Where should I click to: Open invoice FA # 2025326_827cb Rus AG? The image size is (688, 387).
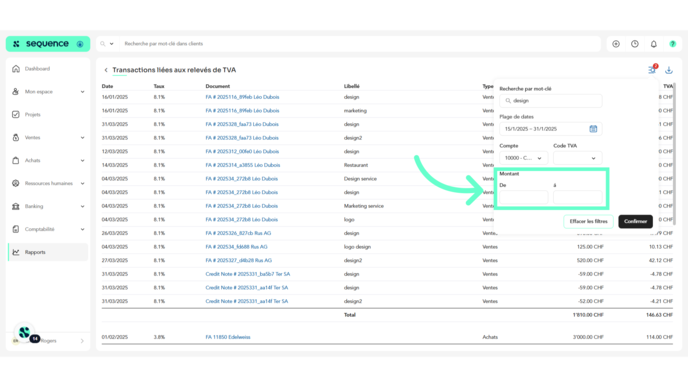(x=238, y=233)
